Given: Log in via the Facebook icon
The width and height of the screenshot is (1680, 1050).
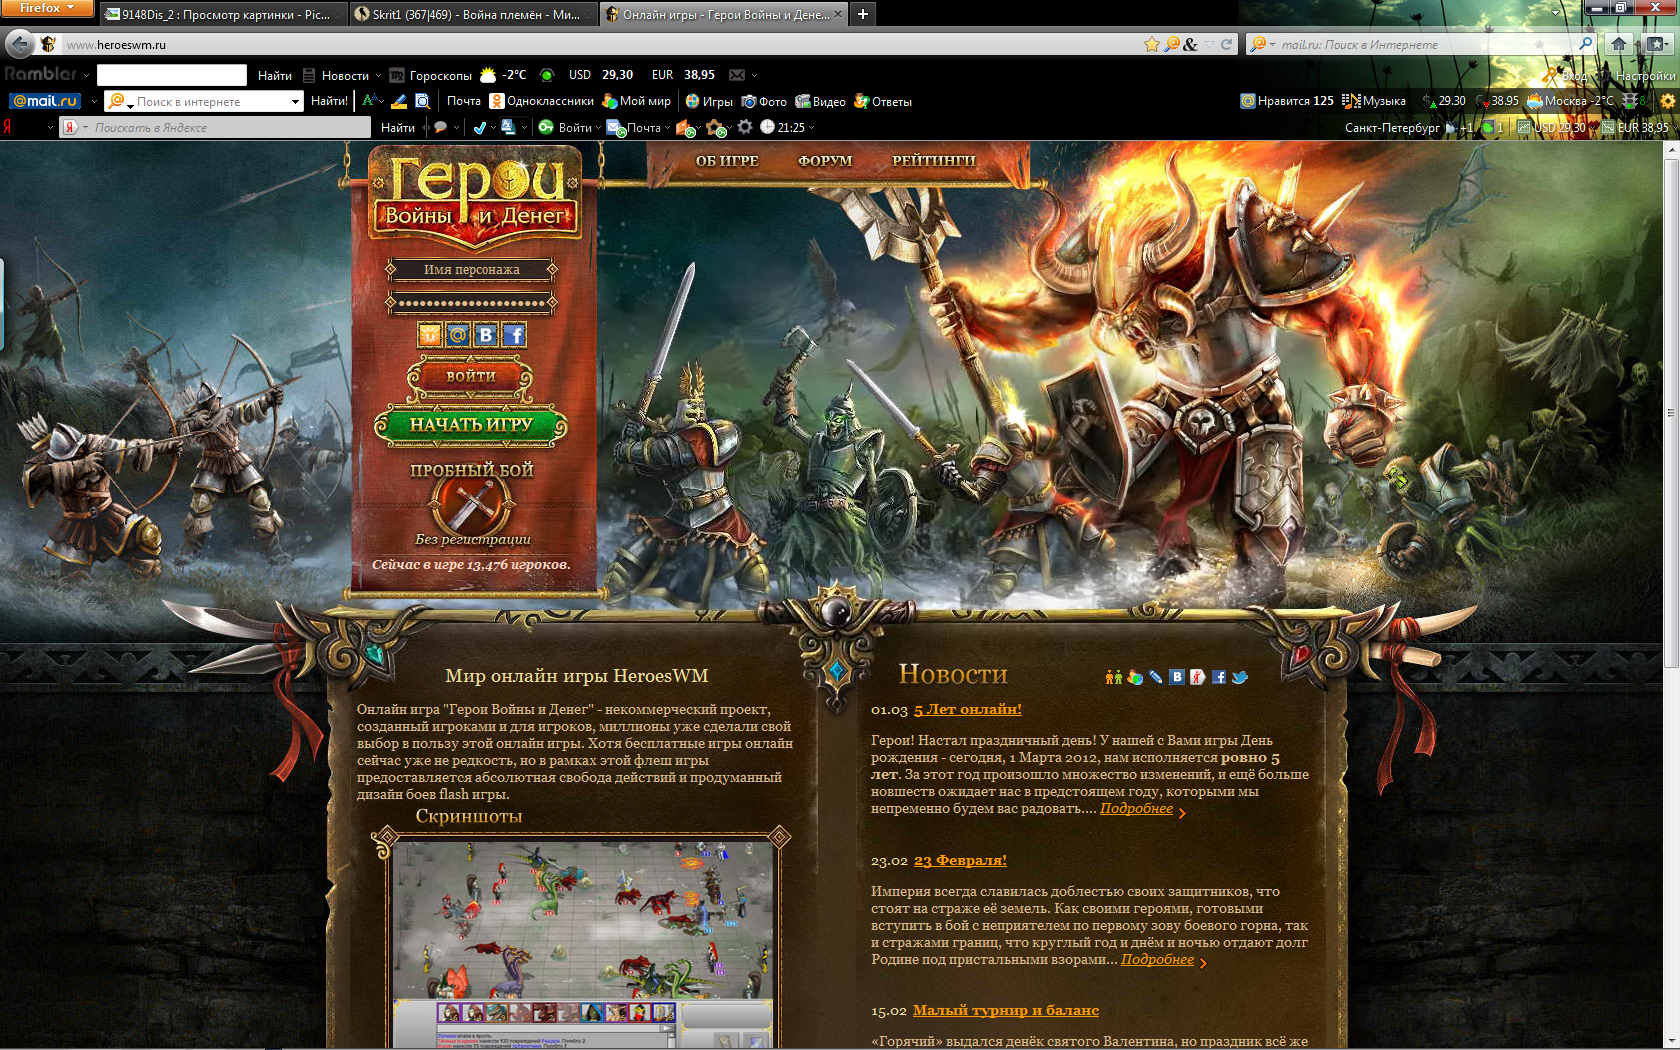Looking at the screenshot, I should point(514,335).
